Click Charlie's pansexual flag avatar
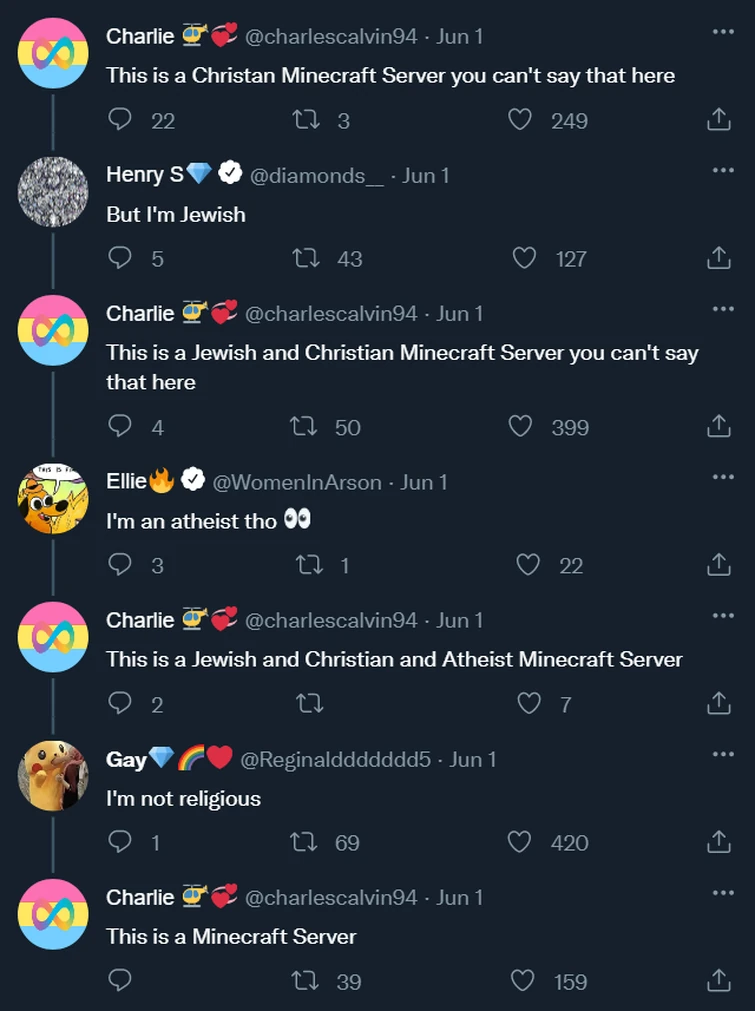 (x=52, y=52)
